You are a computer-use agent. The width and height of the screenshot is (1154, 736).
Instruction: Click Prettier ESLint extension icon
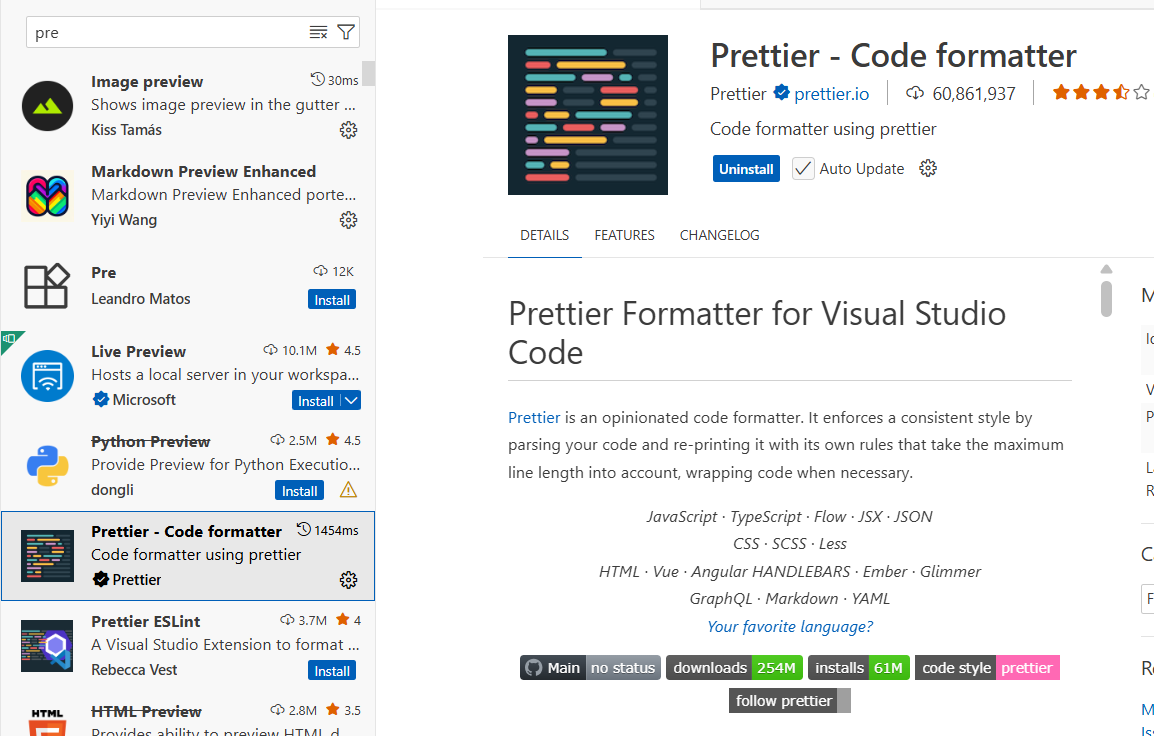(47, 645)
